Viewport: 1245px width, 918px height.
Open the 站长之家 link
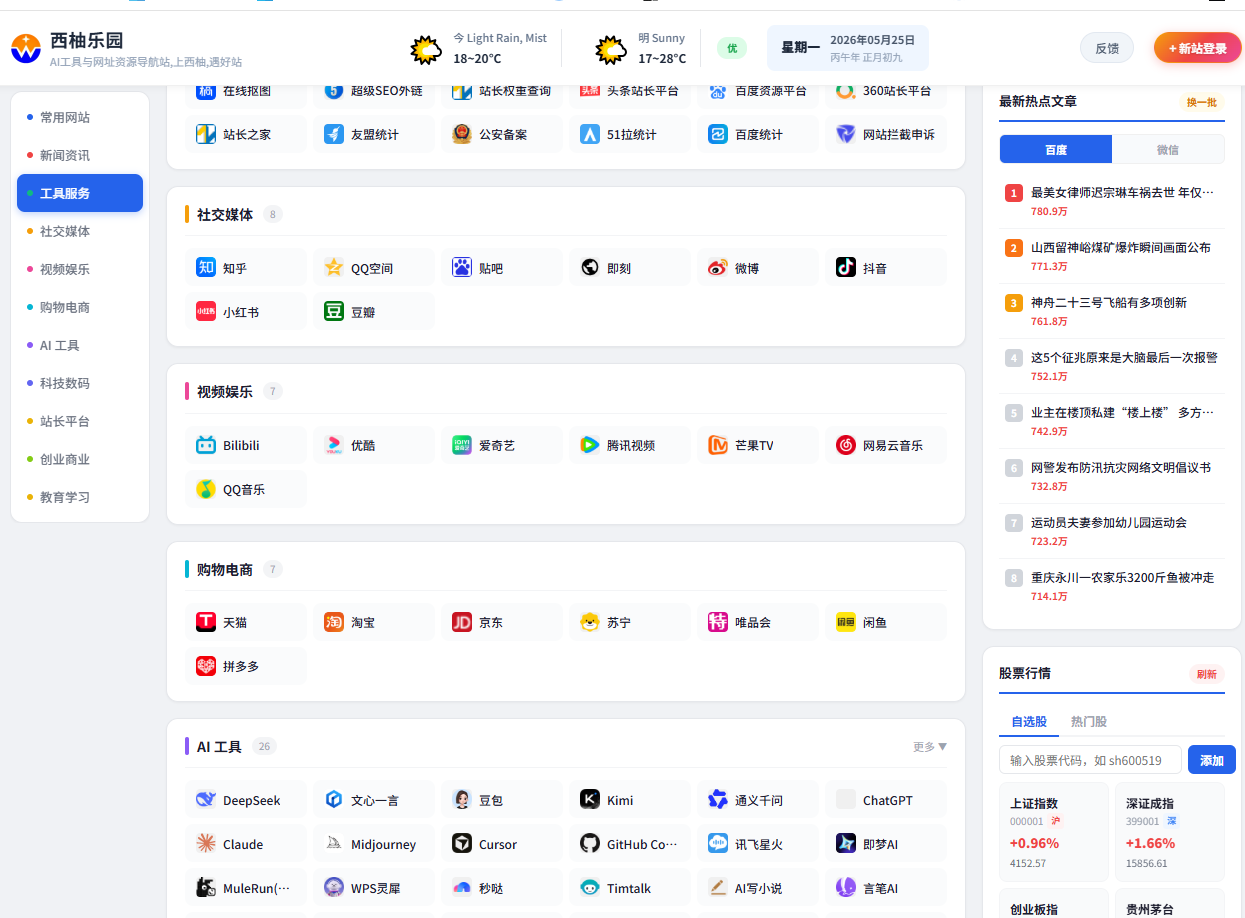[x=247, y=134]
